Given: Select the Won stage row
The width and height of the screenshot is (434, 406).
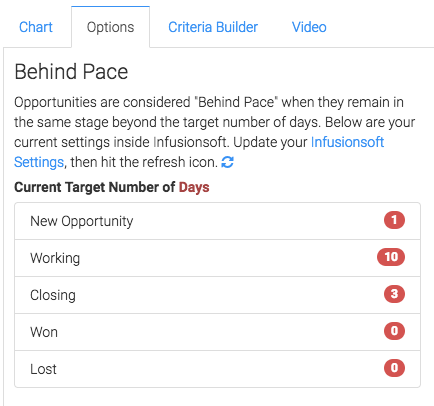Looking at the screenshot, I should (217, 332).
